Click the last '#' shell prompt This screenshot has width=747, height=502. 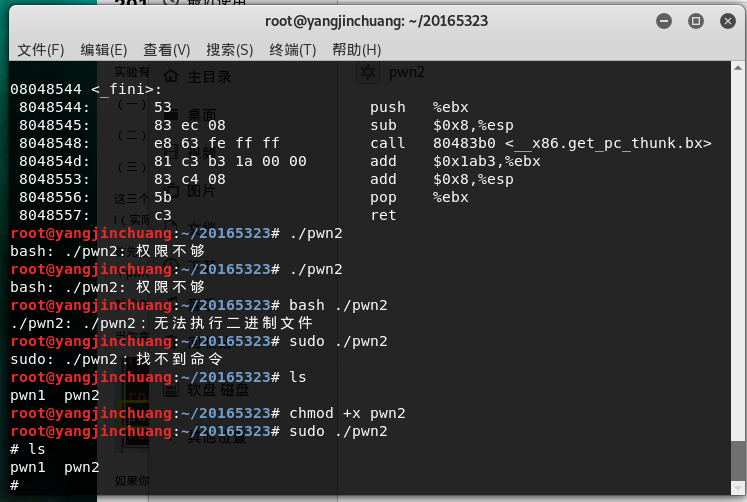coord(14,485)
